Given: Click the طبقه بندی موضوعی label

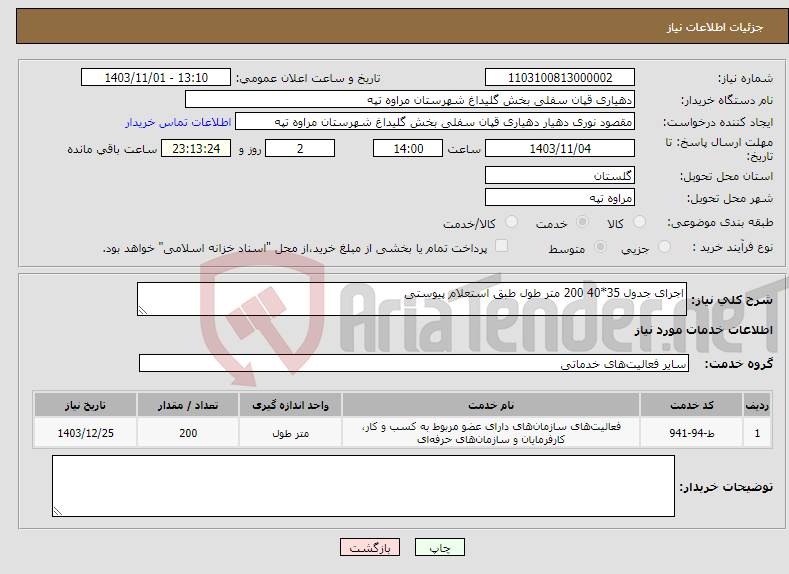Looking at the screenshot, I should tap(720, 222).
